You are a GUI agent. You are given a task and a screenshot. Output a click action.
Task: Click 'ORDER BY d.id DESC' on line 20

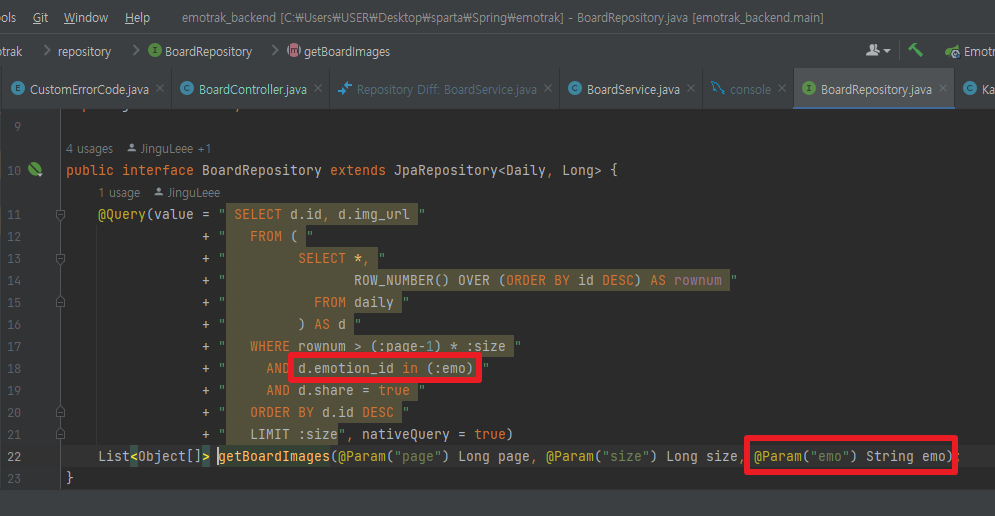[322, 413]
